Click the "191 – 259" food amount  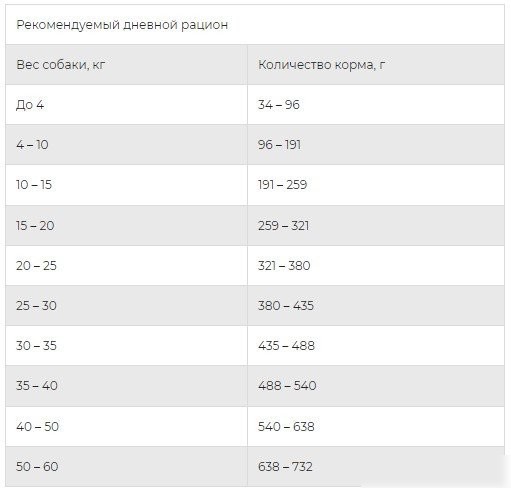tap(282, 185)
